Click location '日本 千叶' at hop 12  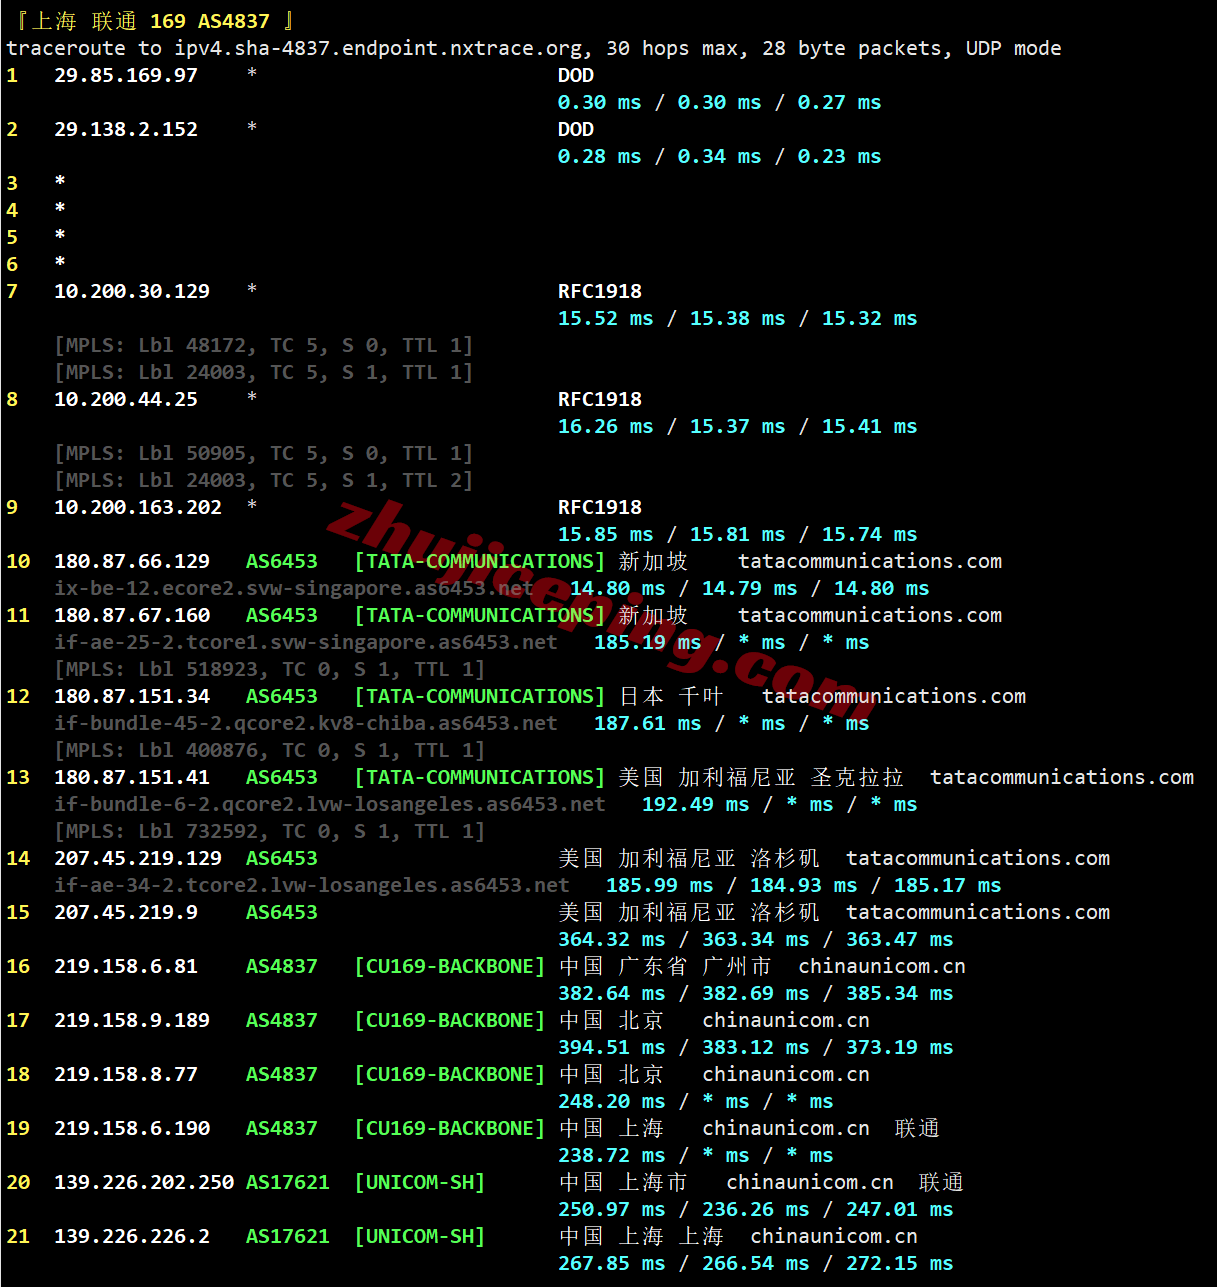pos(671,696)
